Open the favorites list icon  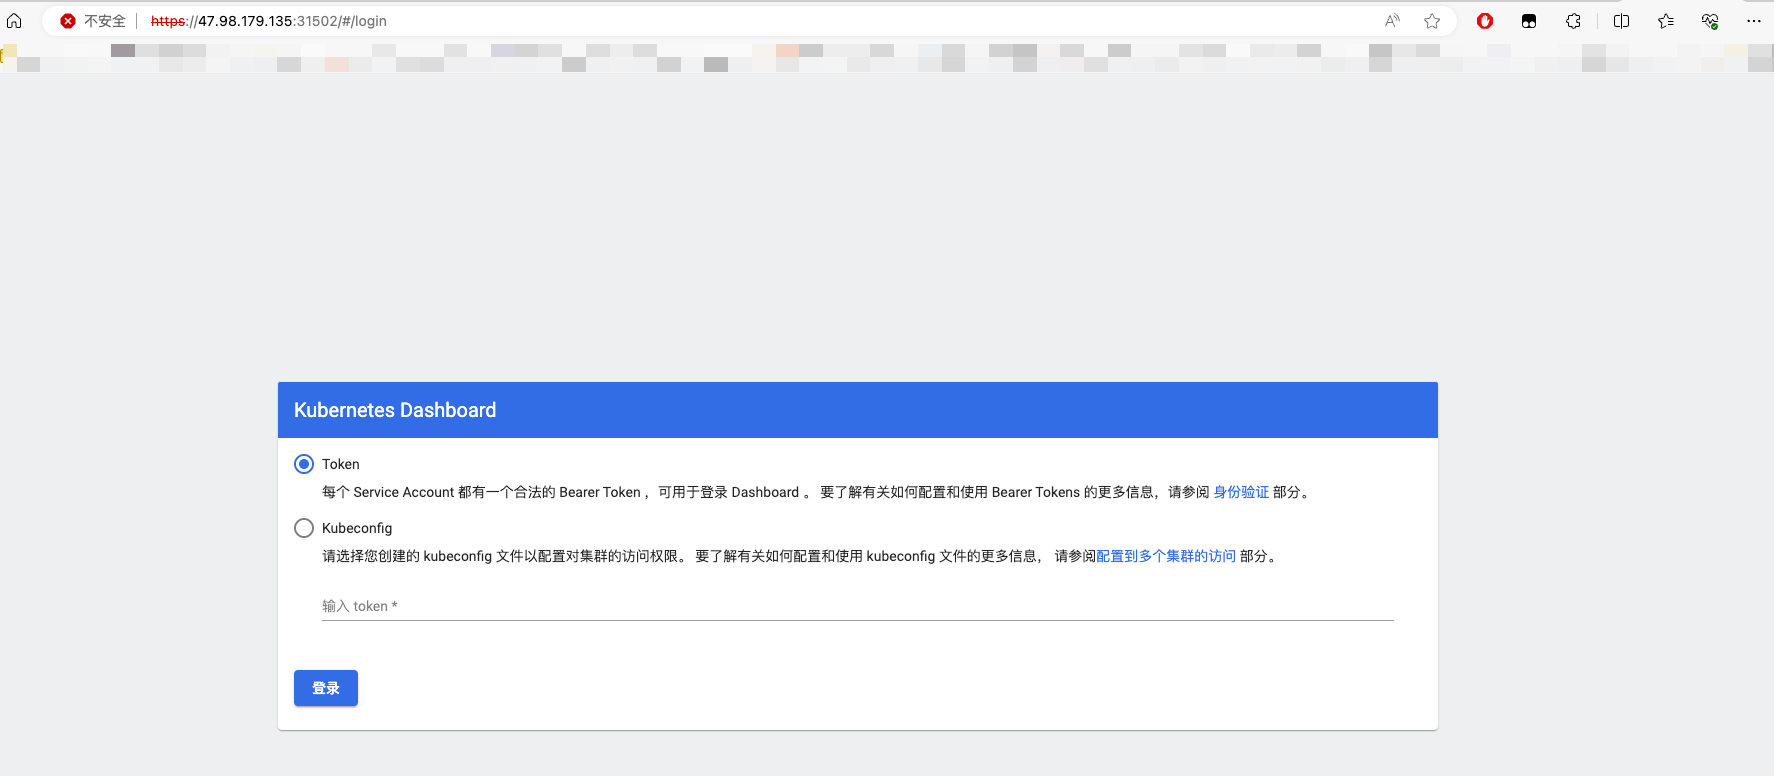(1666, 21)
